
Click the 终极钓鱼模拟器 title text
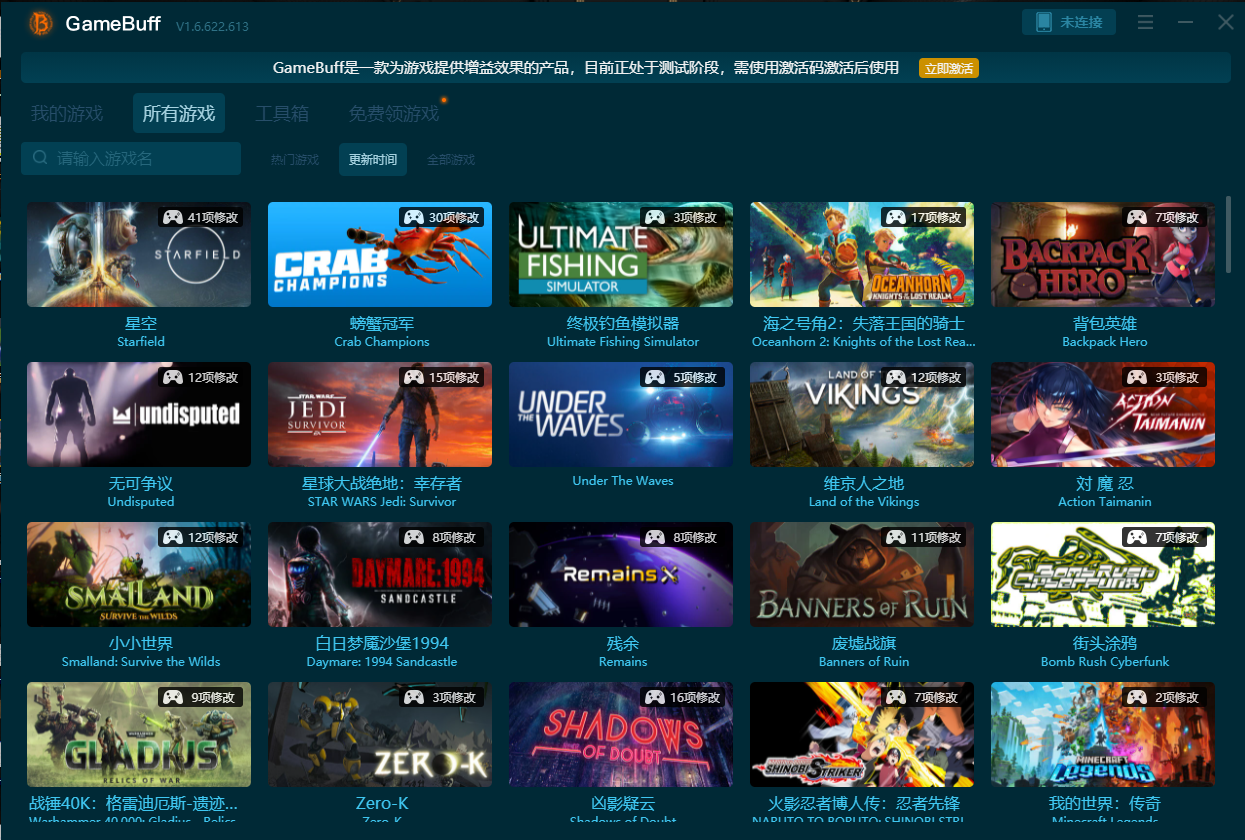point(622,324)
